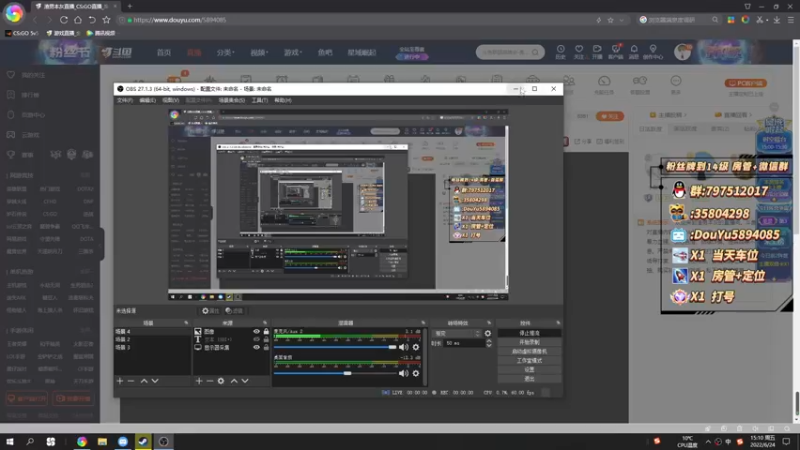Image resolution: width=800 pixels, height=450 pixels.
Task: Click browser reload icon
Action: point(64,20)
